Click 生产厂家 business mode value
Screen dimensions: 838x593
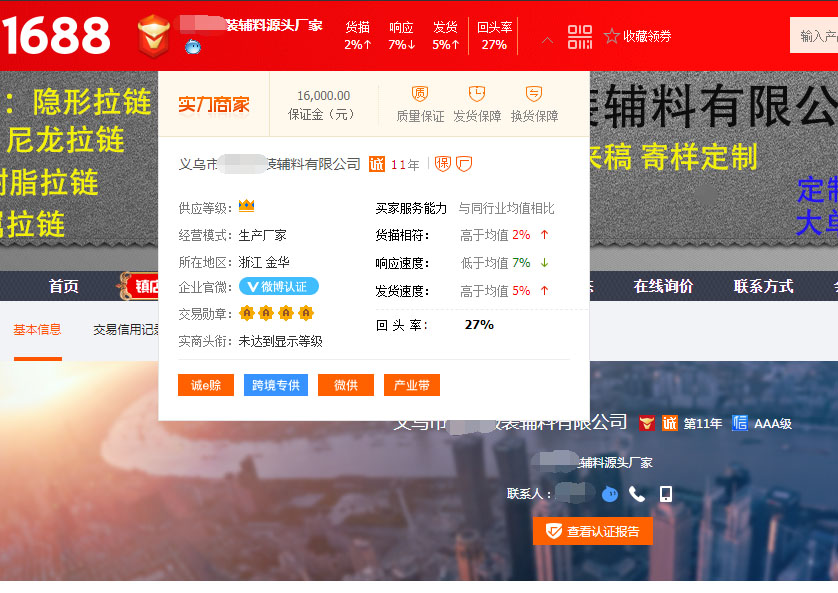262,235
